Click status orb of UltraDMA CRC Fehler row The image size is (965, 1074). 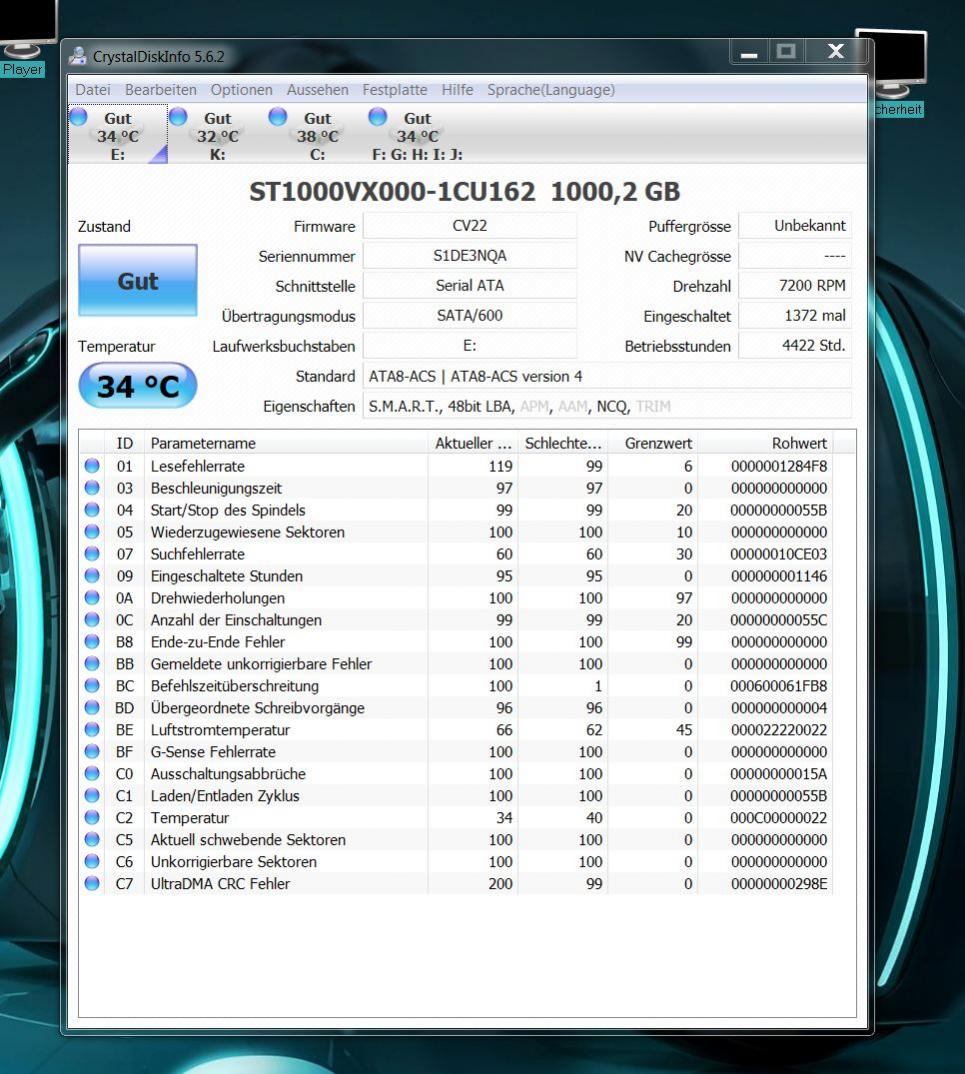[92, 884]
